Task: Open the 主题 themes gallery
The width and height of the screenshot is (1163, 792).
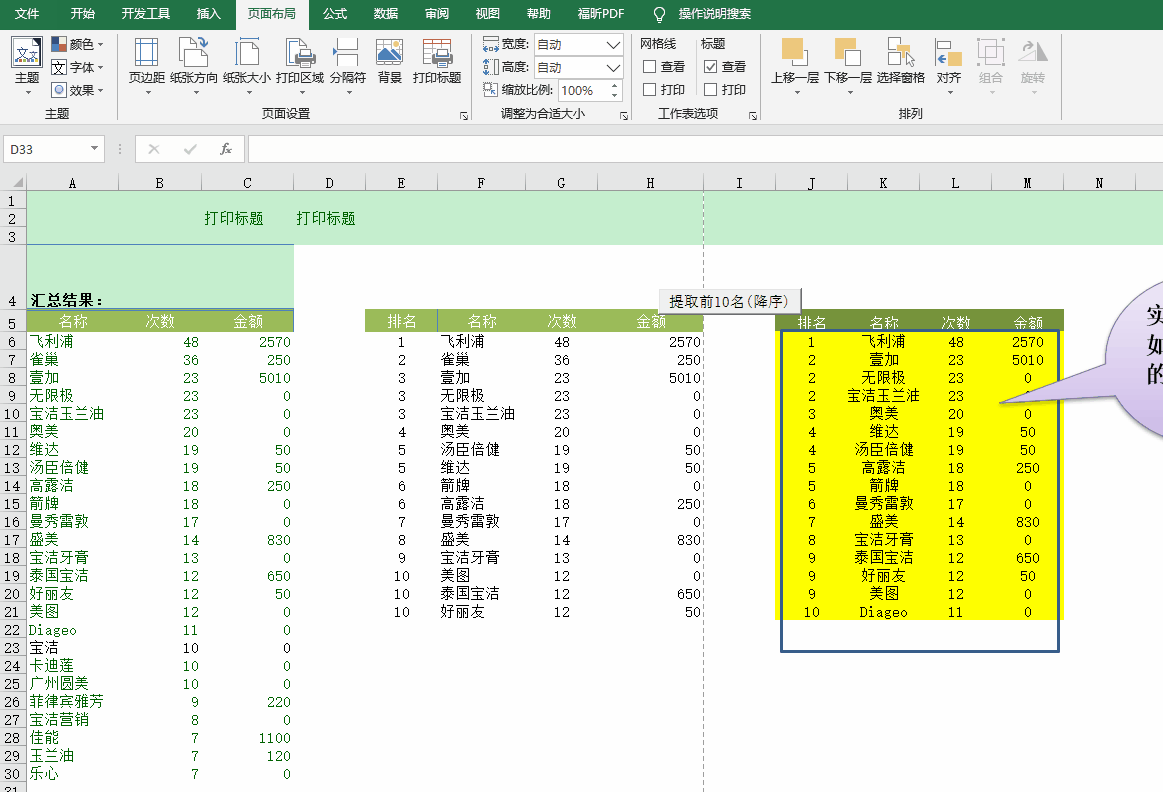Action: (x=27, y=65)
